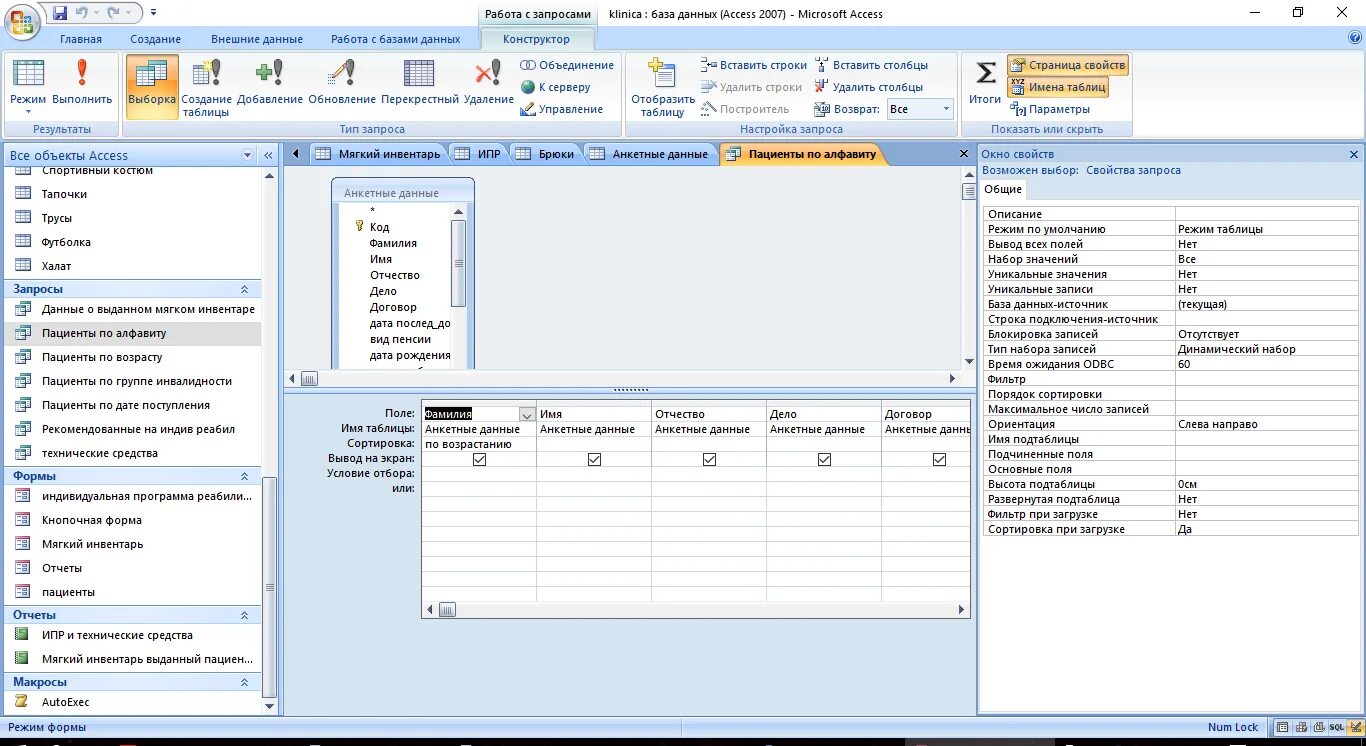Screen dimensions: 1366x746
Task: Save using the quick access toolbar icon
Action: (x=60, y=13)
